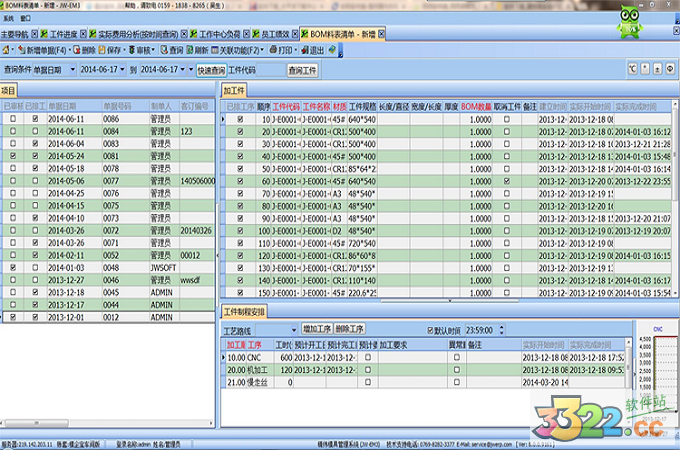Expand the 打印 dropdown arrow

coord(296,50)
